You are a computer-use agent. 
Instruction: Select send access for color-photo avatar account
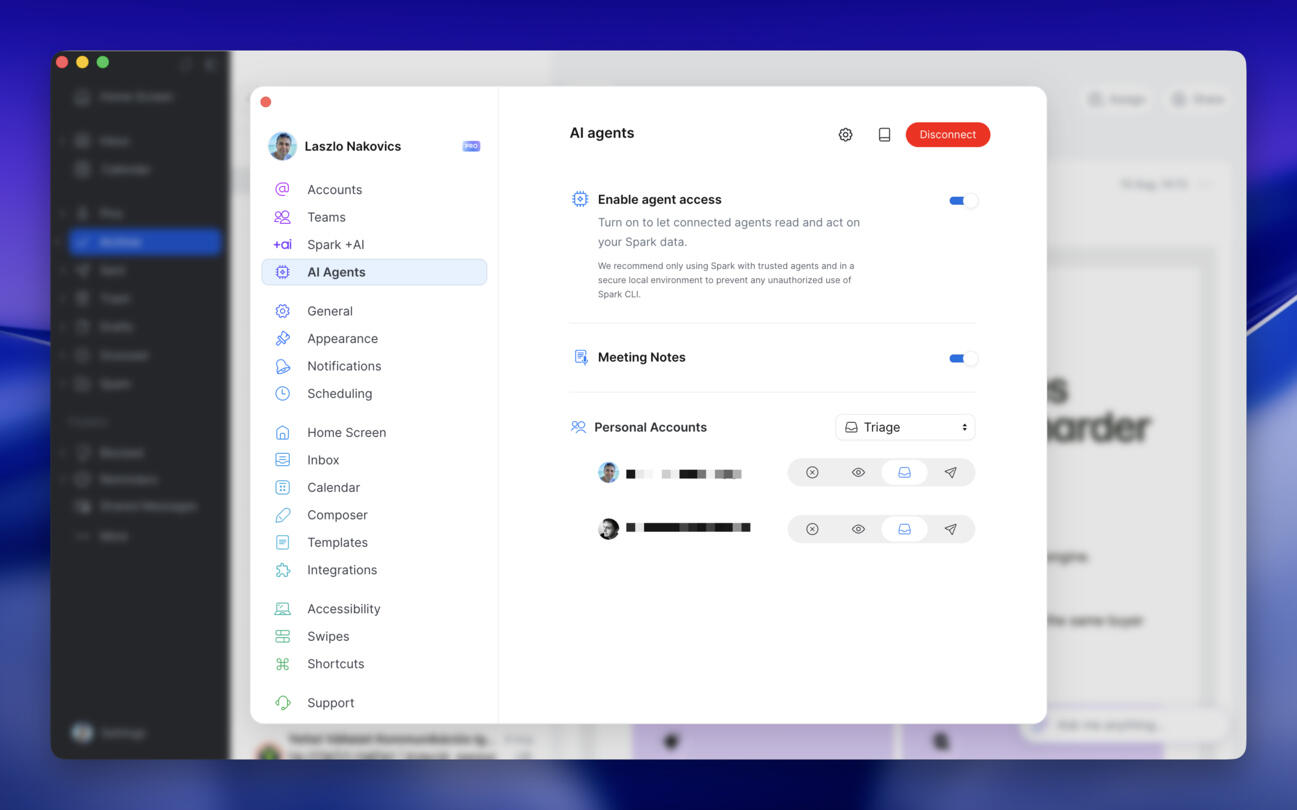pos(950,473)
